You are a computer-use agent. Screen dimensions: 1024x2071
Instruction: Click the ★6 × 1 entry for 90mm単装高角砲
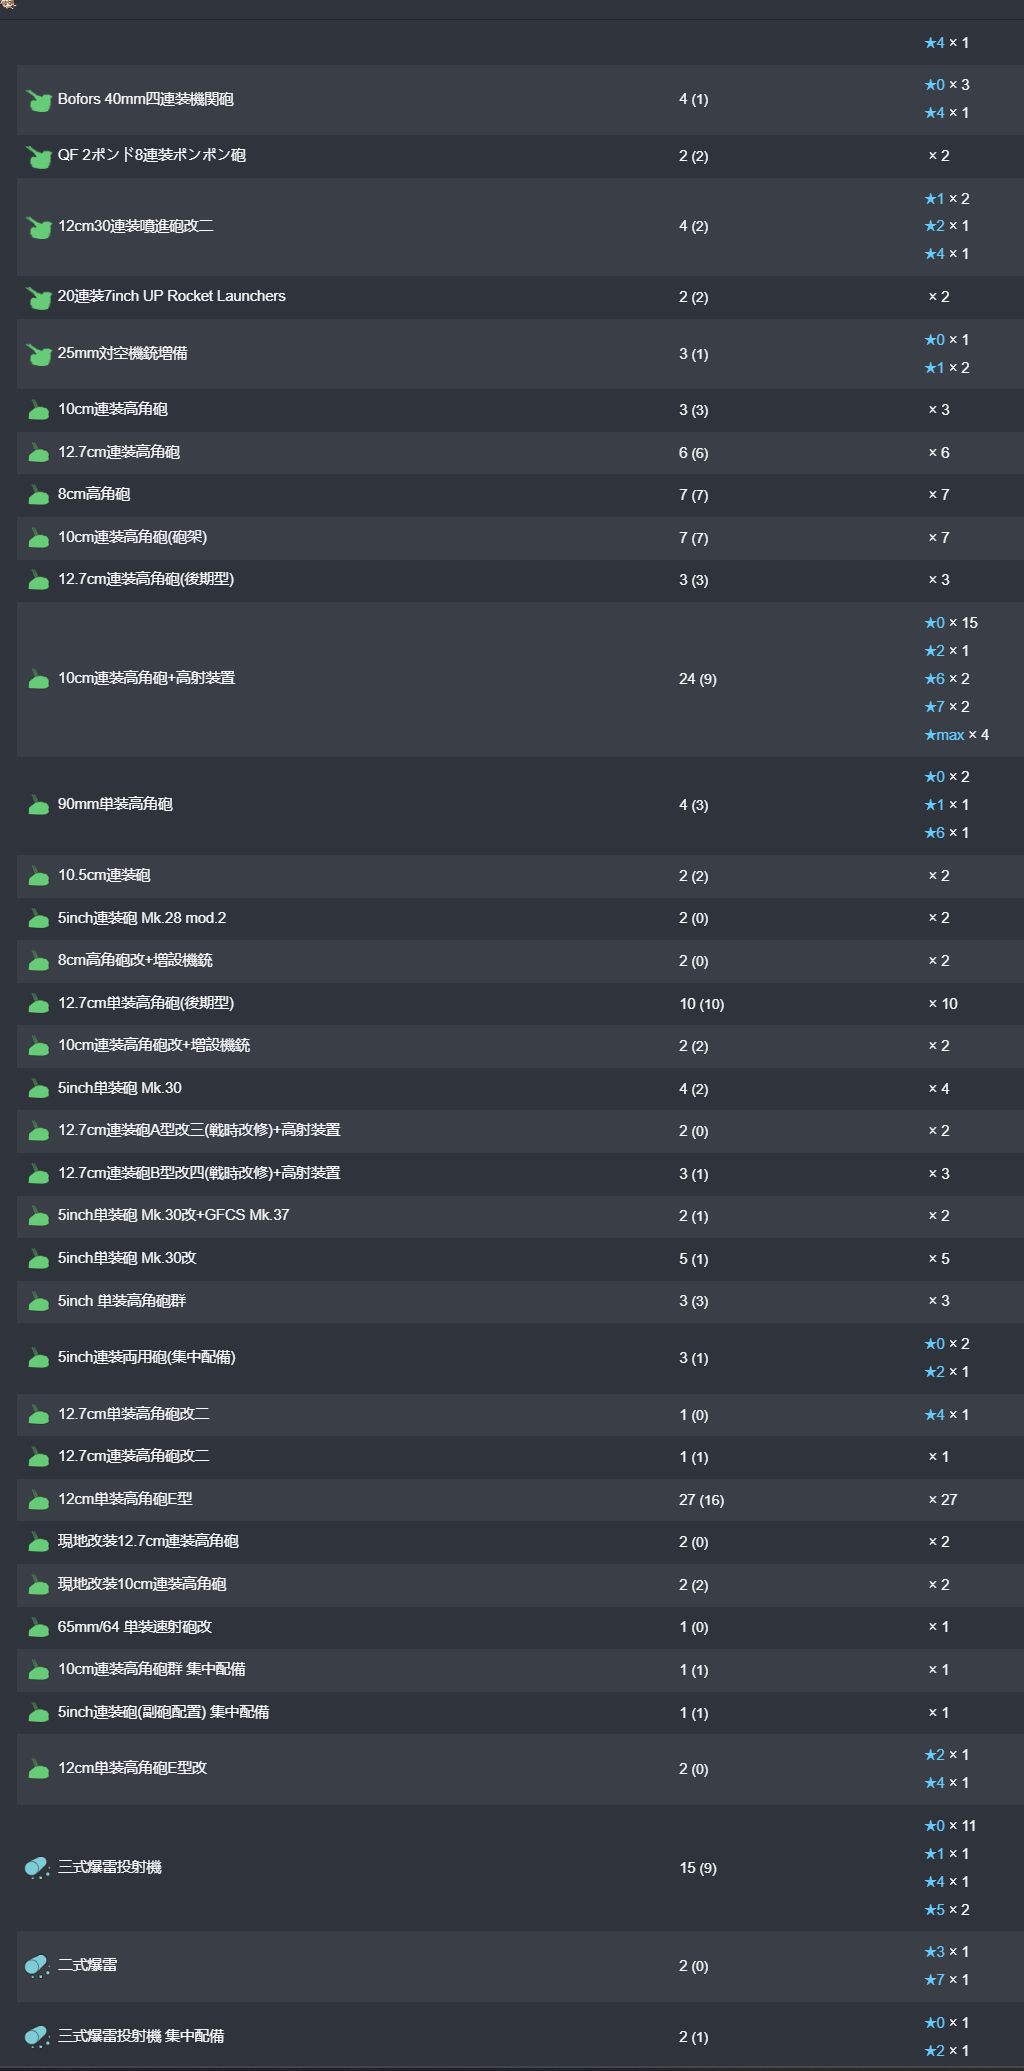(947, 833)
